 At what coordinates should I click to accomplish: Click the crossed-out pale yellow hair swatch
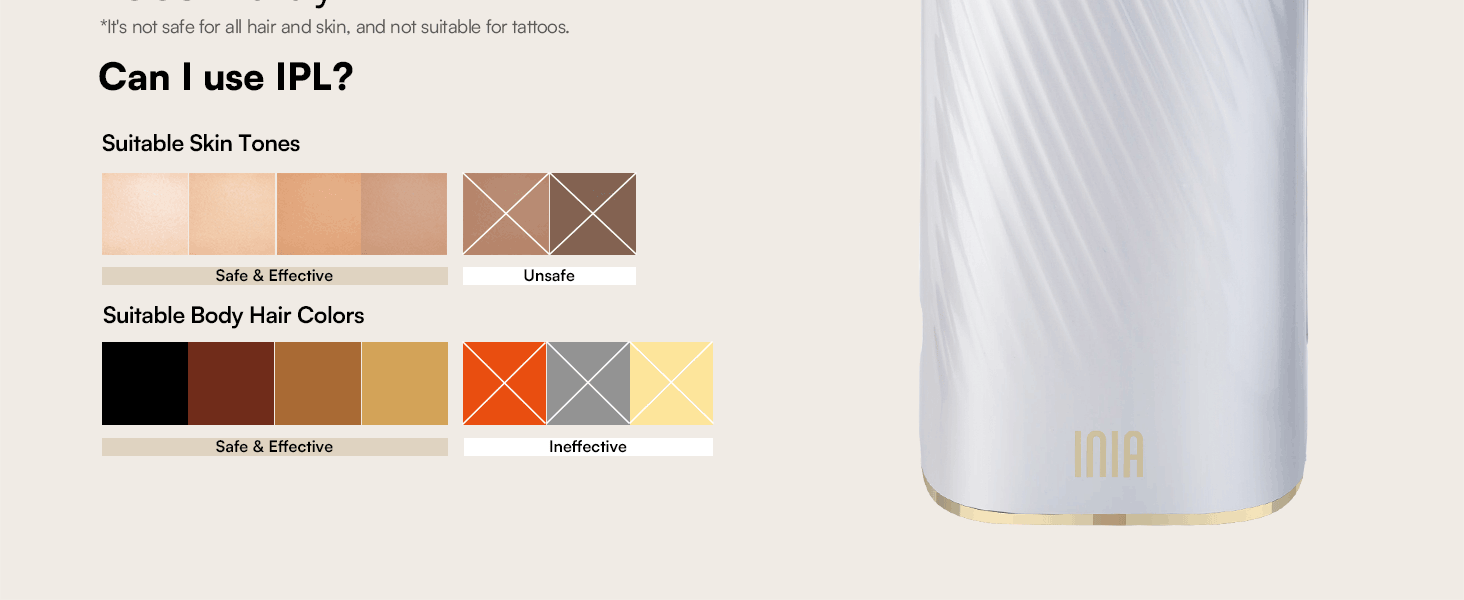(x=672, y=384)
